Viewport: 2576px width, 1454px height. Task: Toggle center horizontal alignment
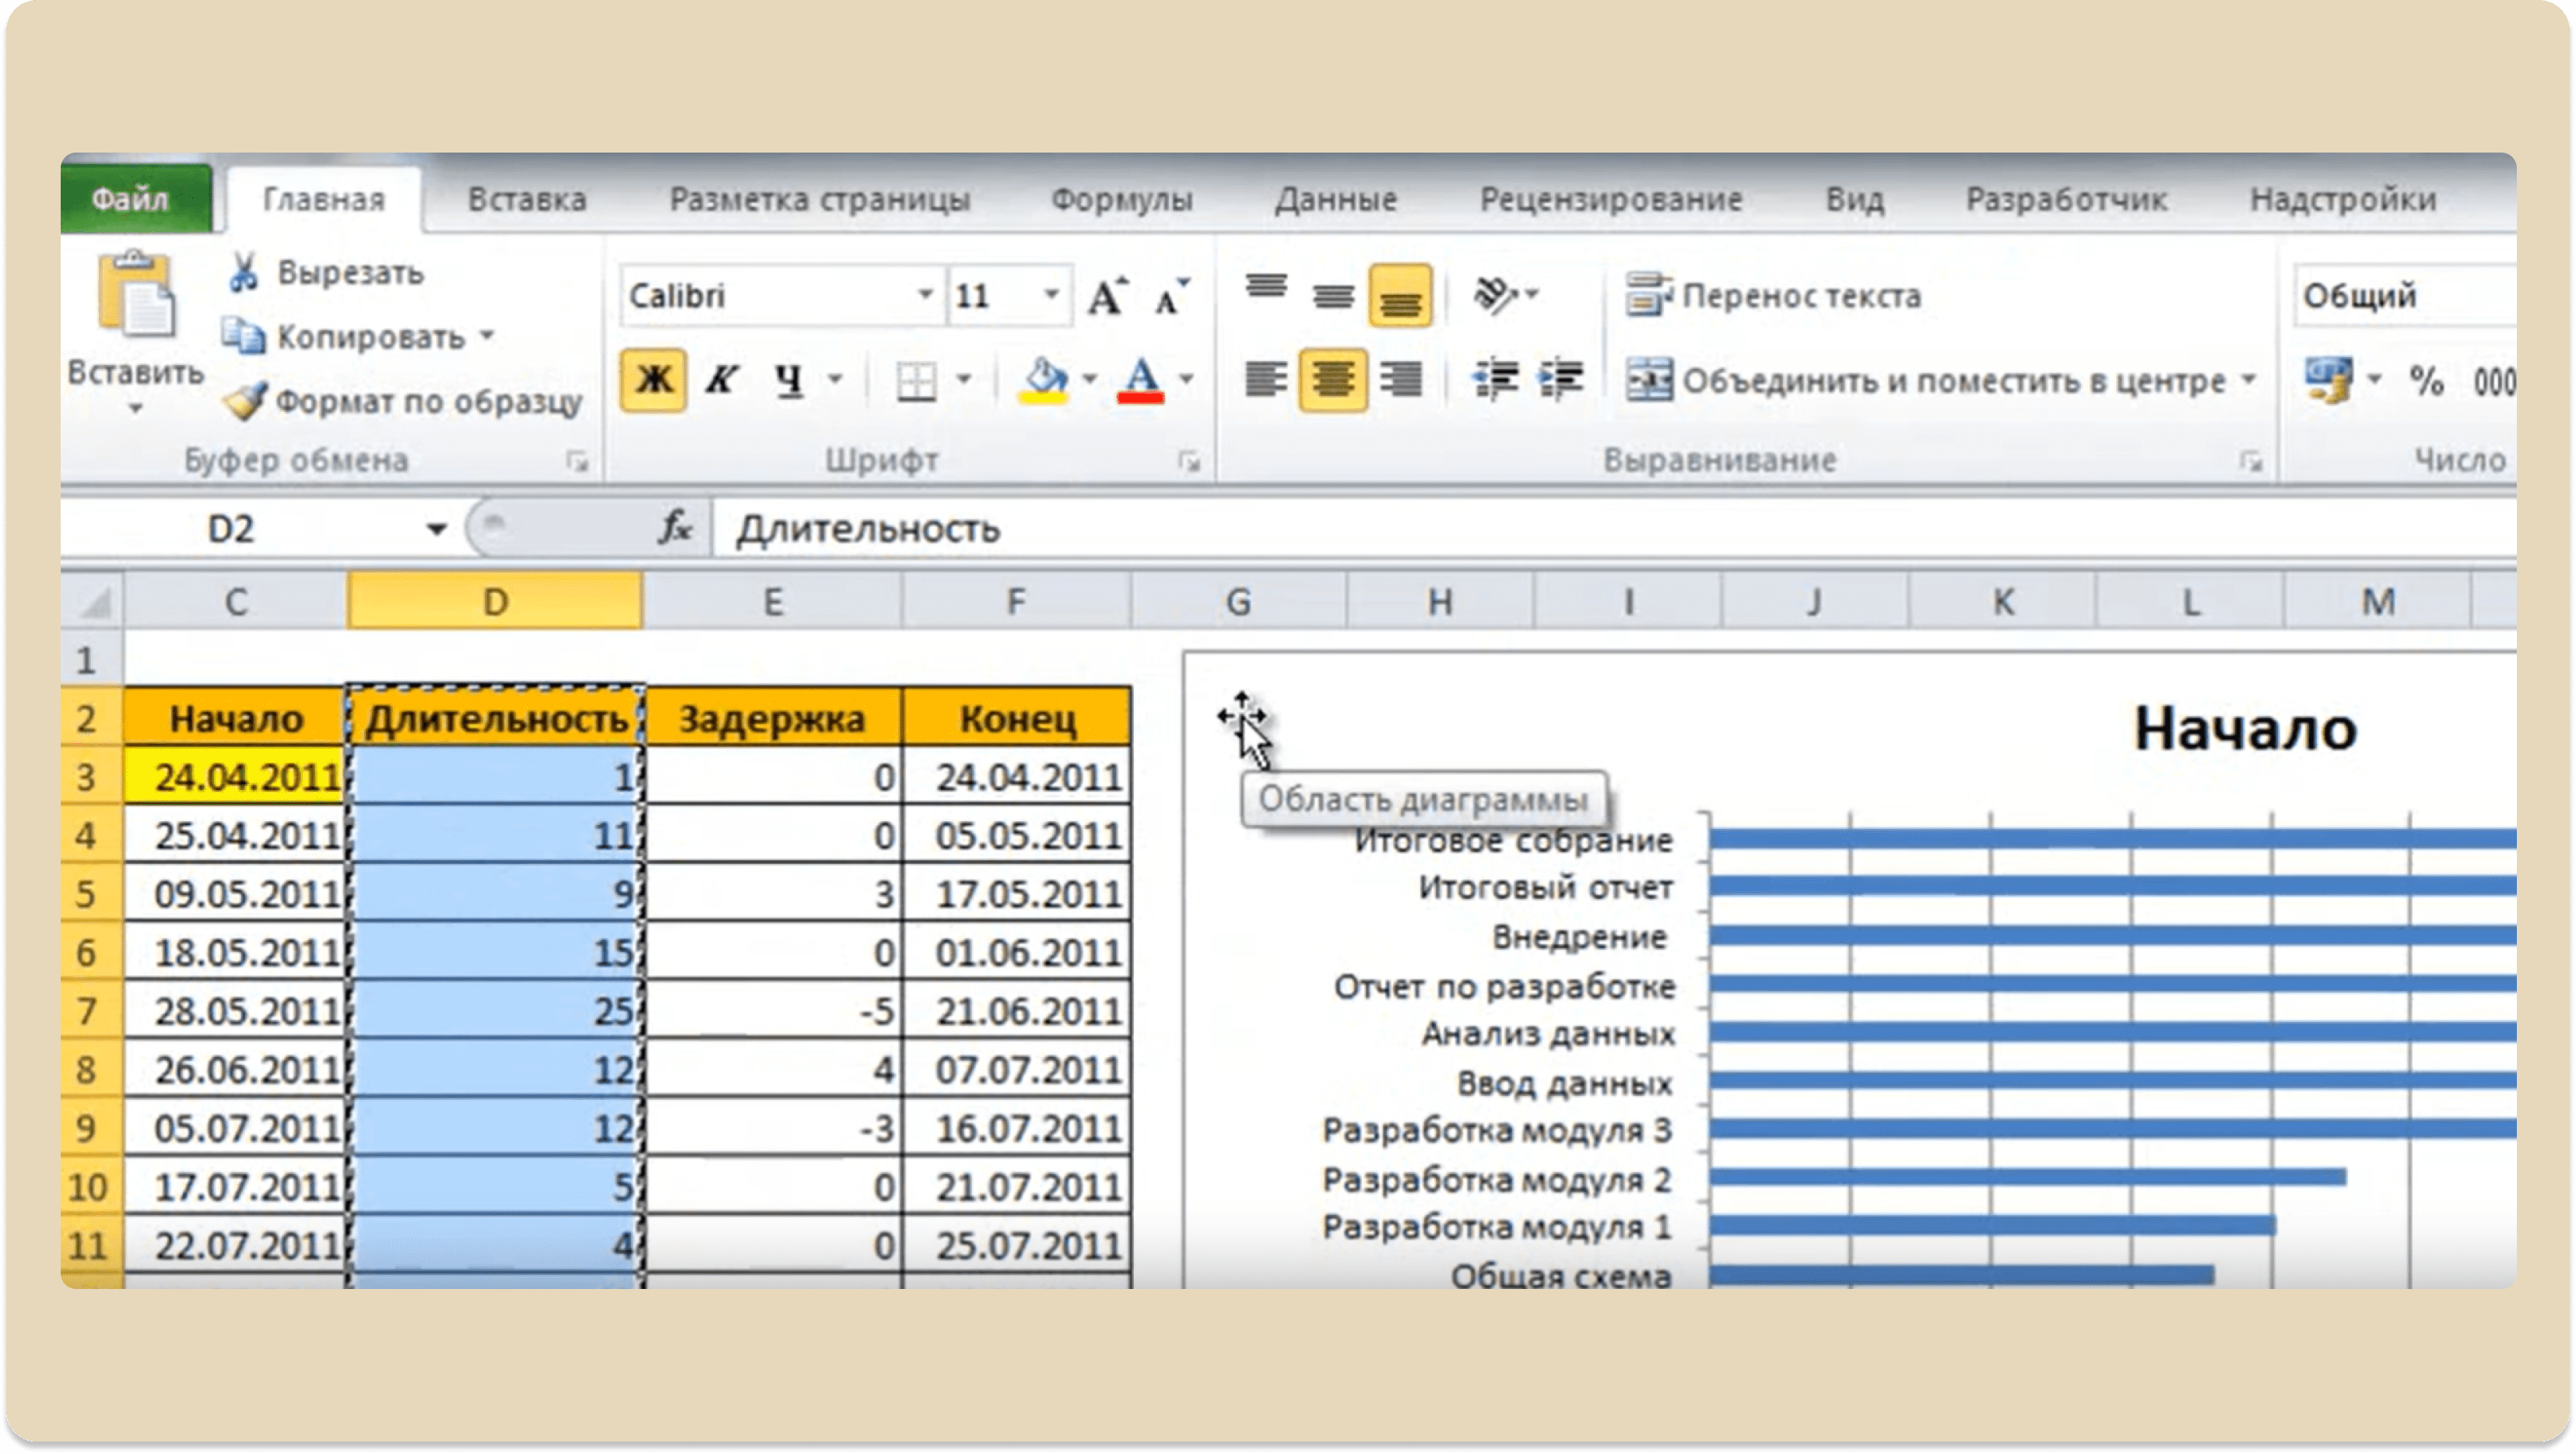tap(1333, 380)
